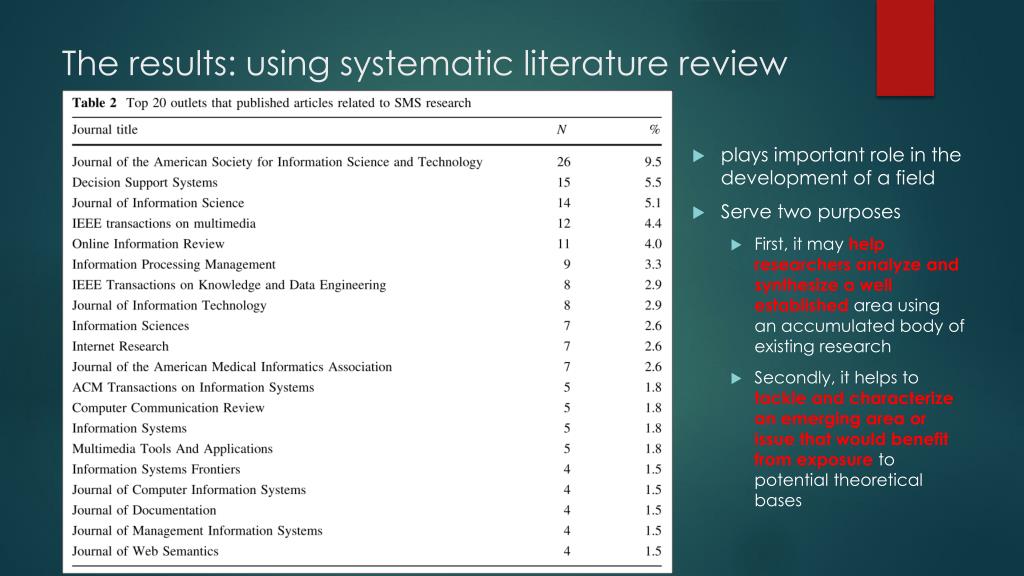Select "Multimedia Tools And Applications" journal title

tap(172, 449)
